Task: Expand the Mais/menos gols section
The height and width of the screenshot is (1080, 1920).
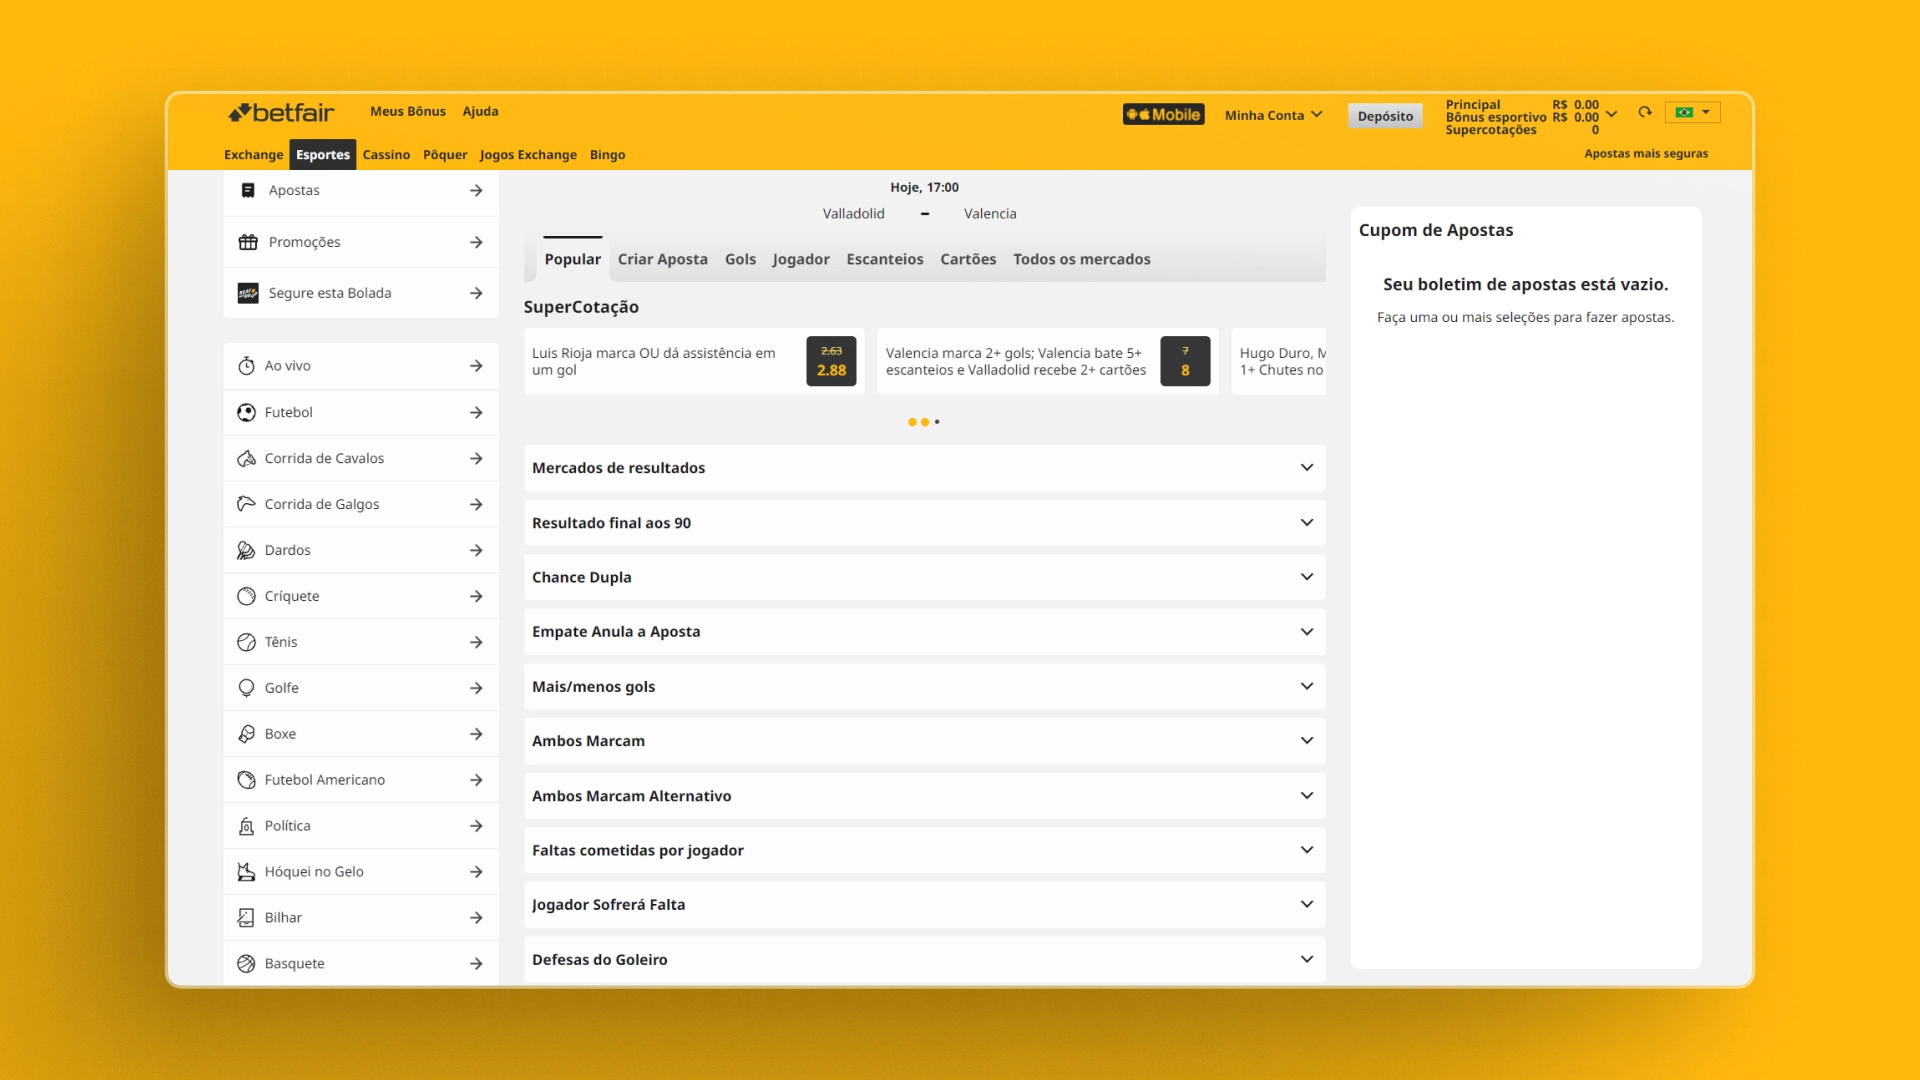Action: pos(924,687)
